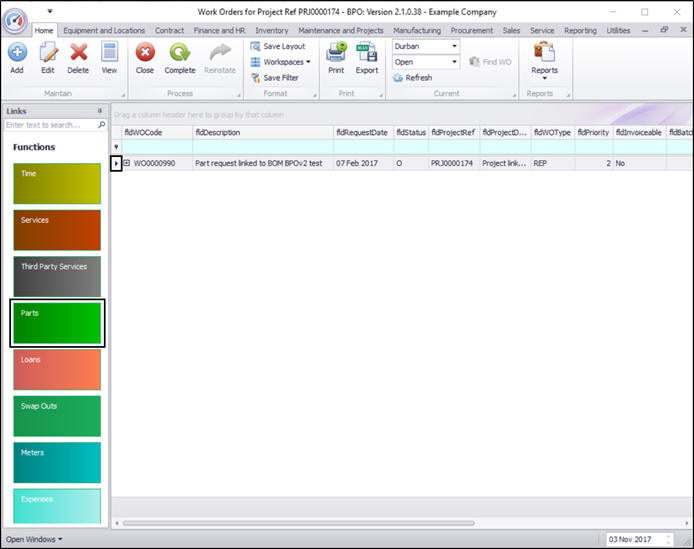This screenshot has height=549, width=694.
Task: Switch to the Inventory ribbon tab
Action: (x=272, y=31)
